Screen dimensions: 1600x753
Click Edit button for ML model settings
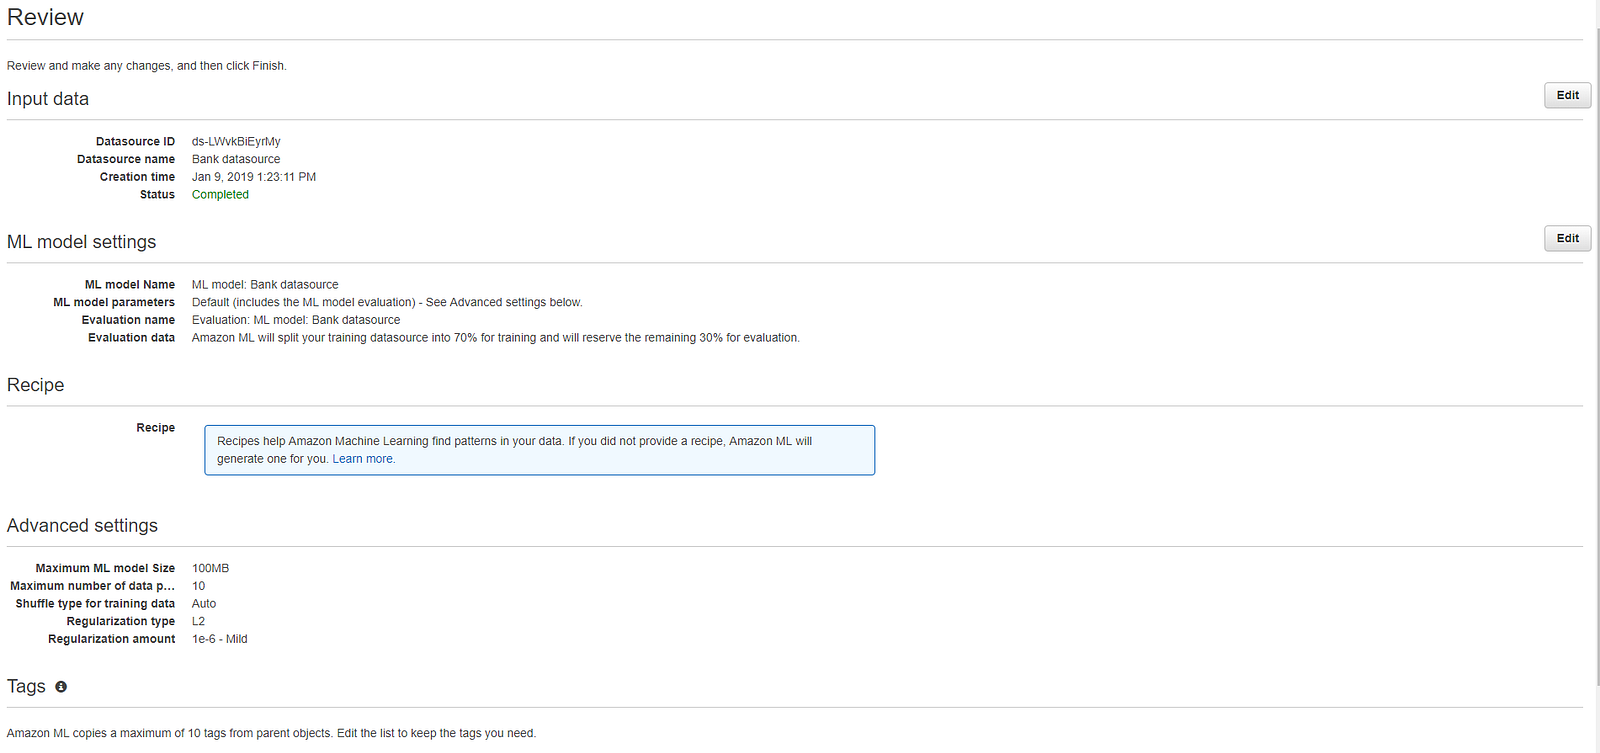(x=1567, y=239)
